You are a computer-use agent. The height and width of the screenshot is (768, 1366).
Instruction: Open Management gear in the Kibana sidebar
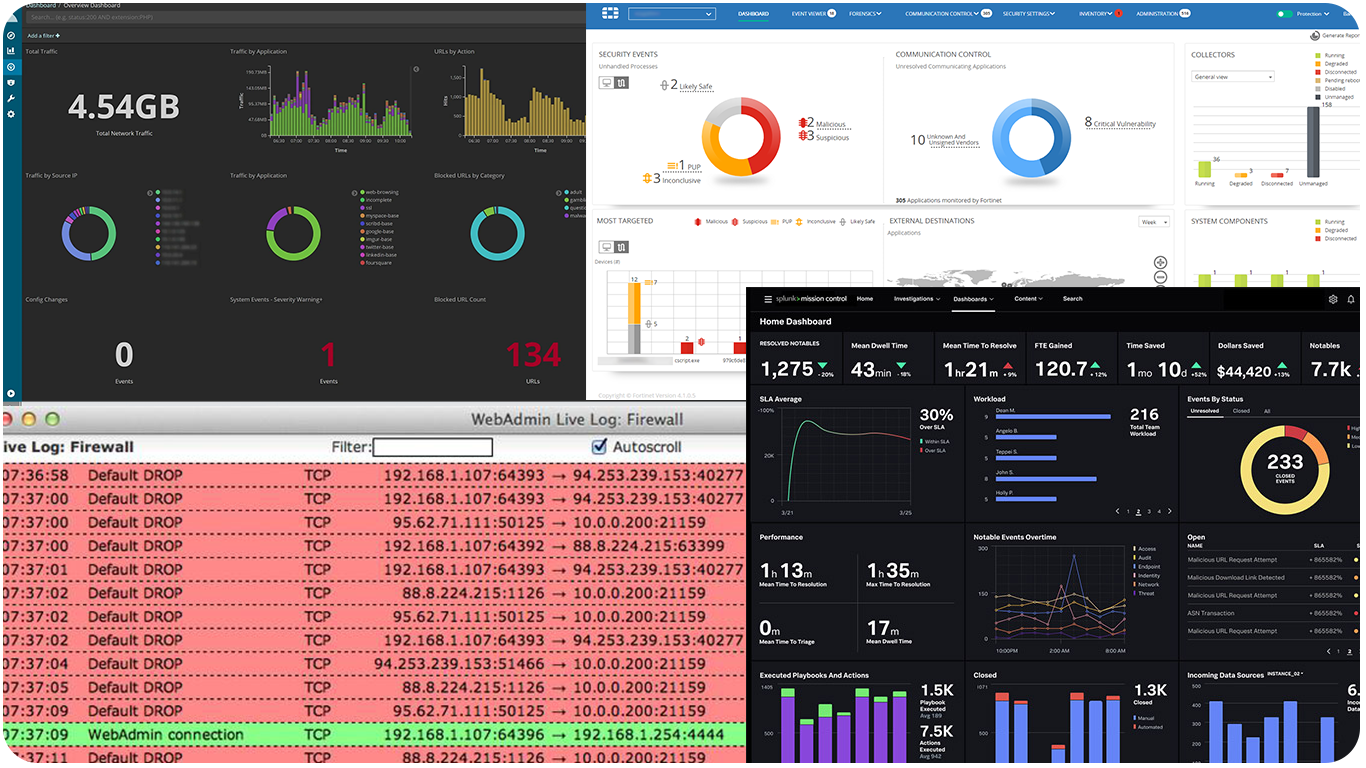(x=11, y=114)
